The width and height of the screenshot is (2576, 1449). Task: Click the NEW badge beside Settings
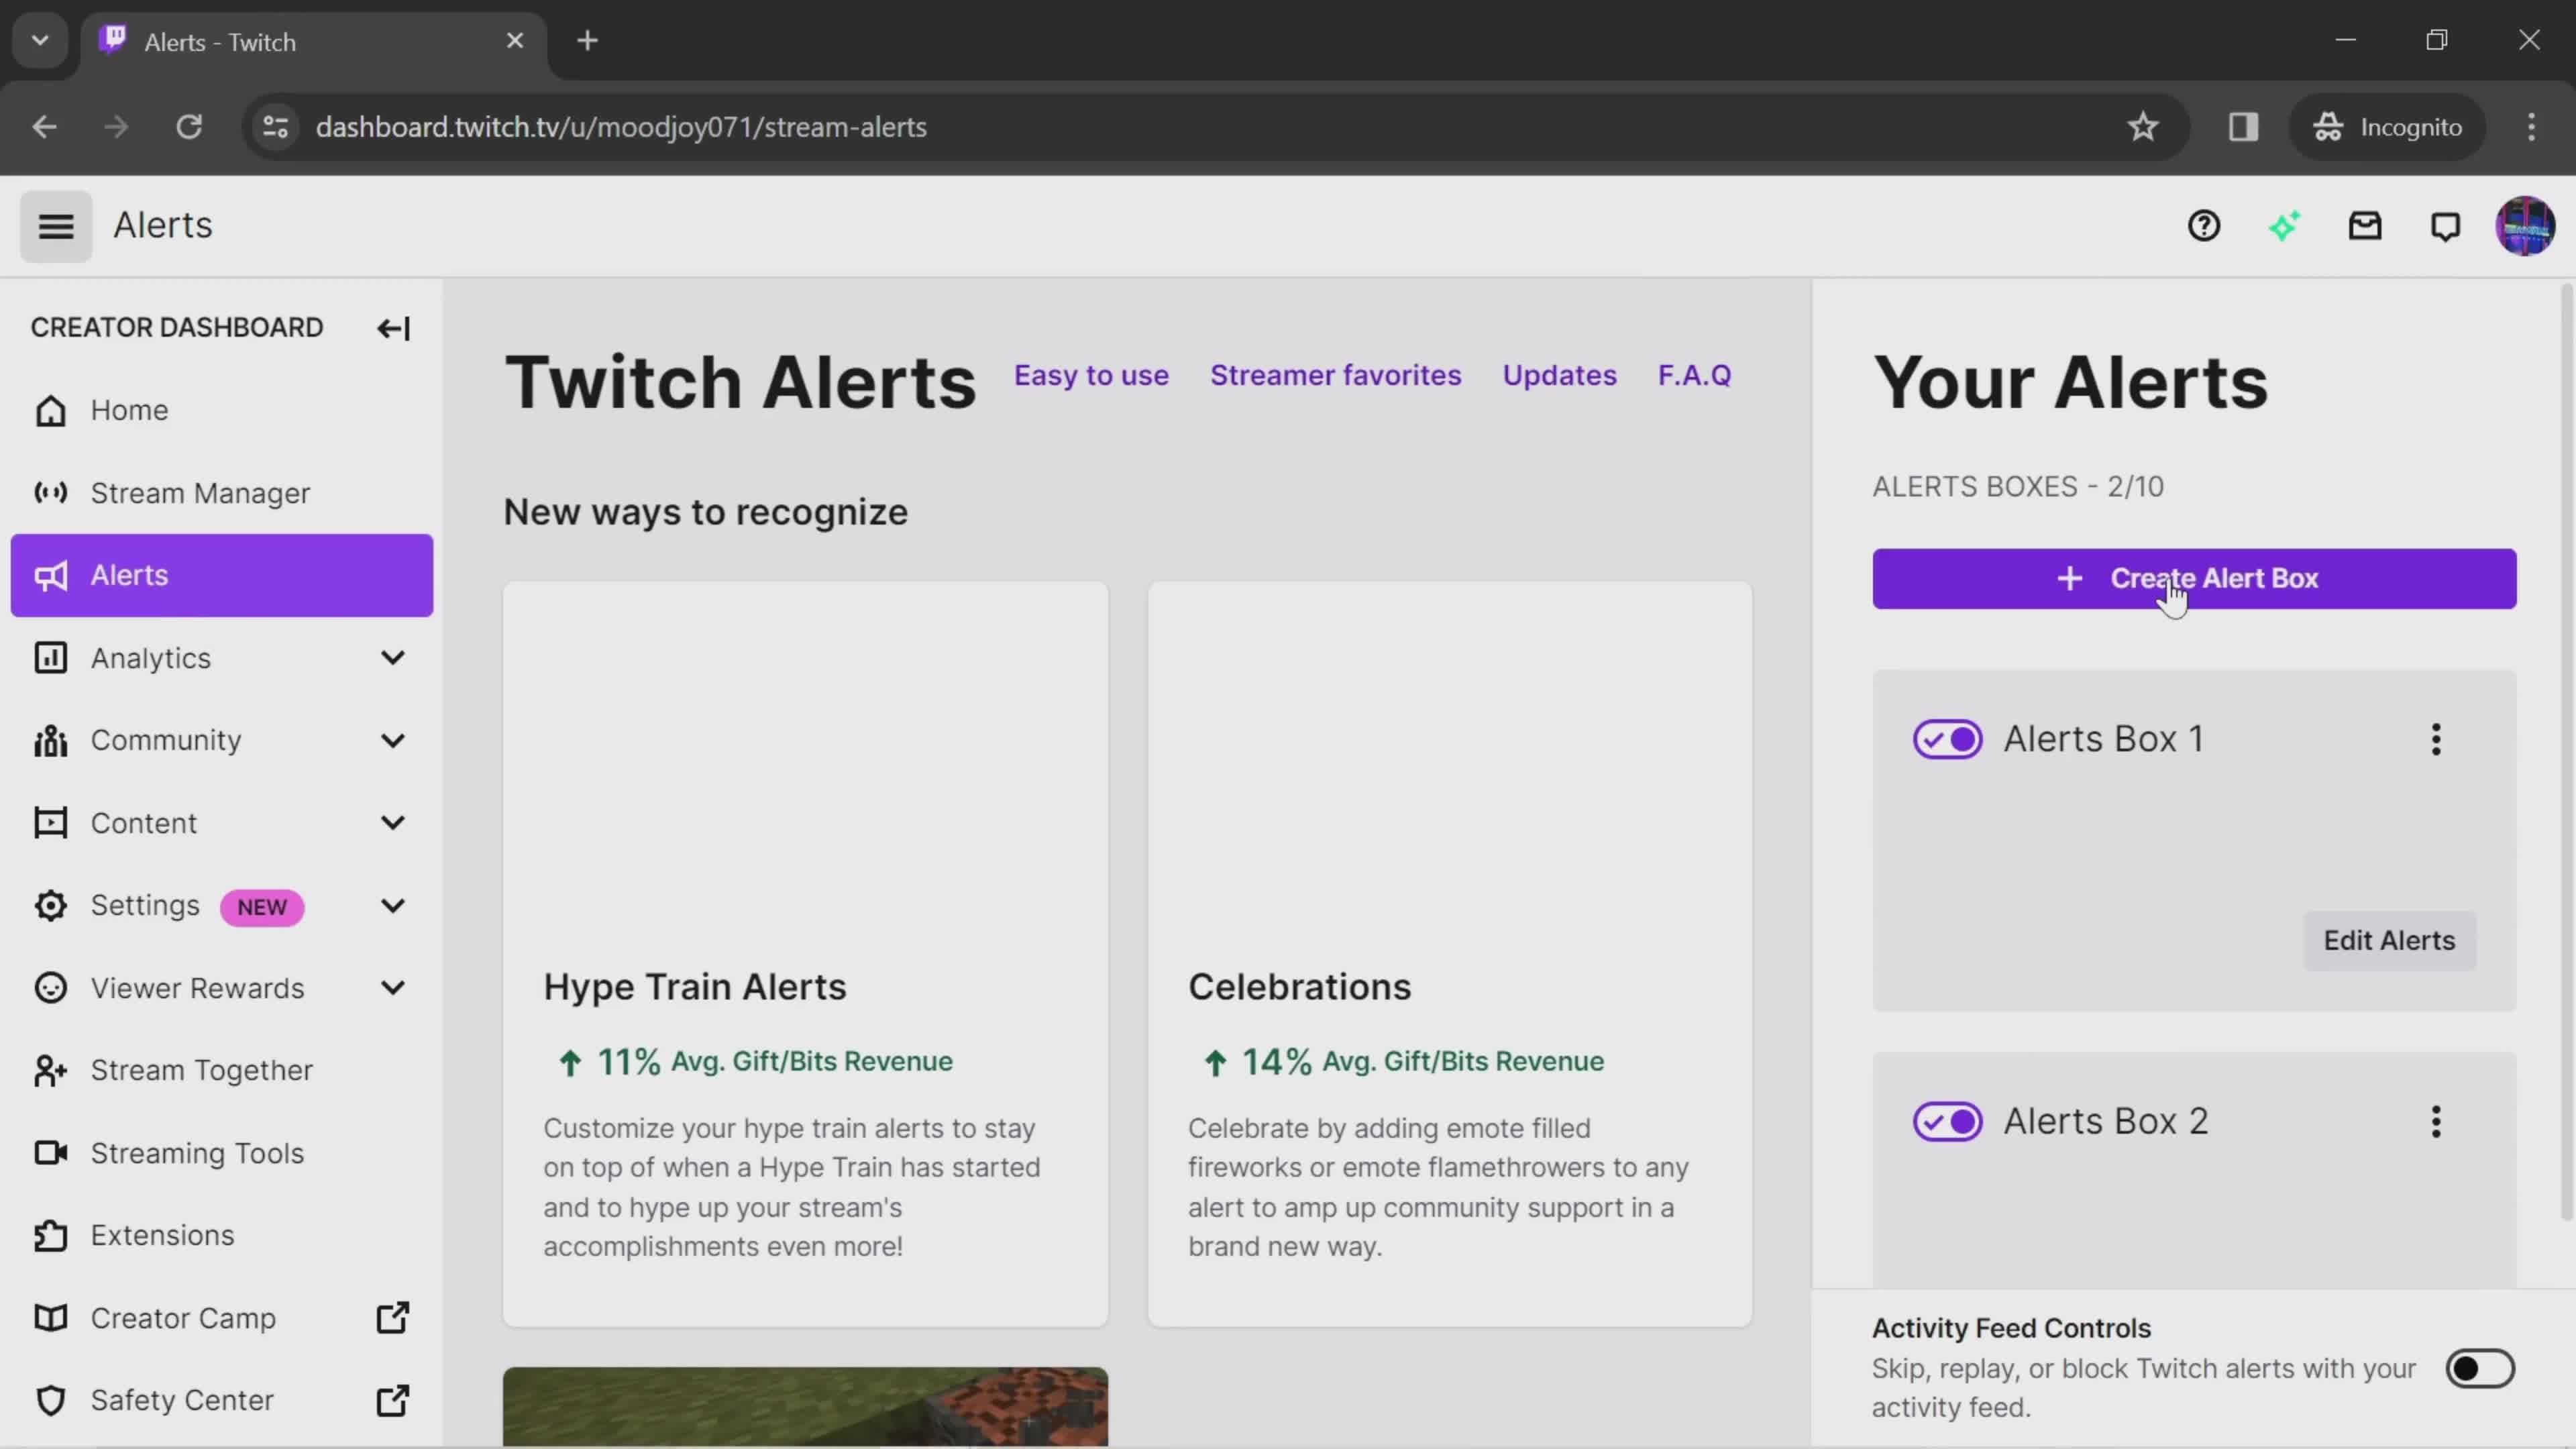[x=262, y=907]
